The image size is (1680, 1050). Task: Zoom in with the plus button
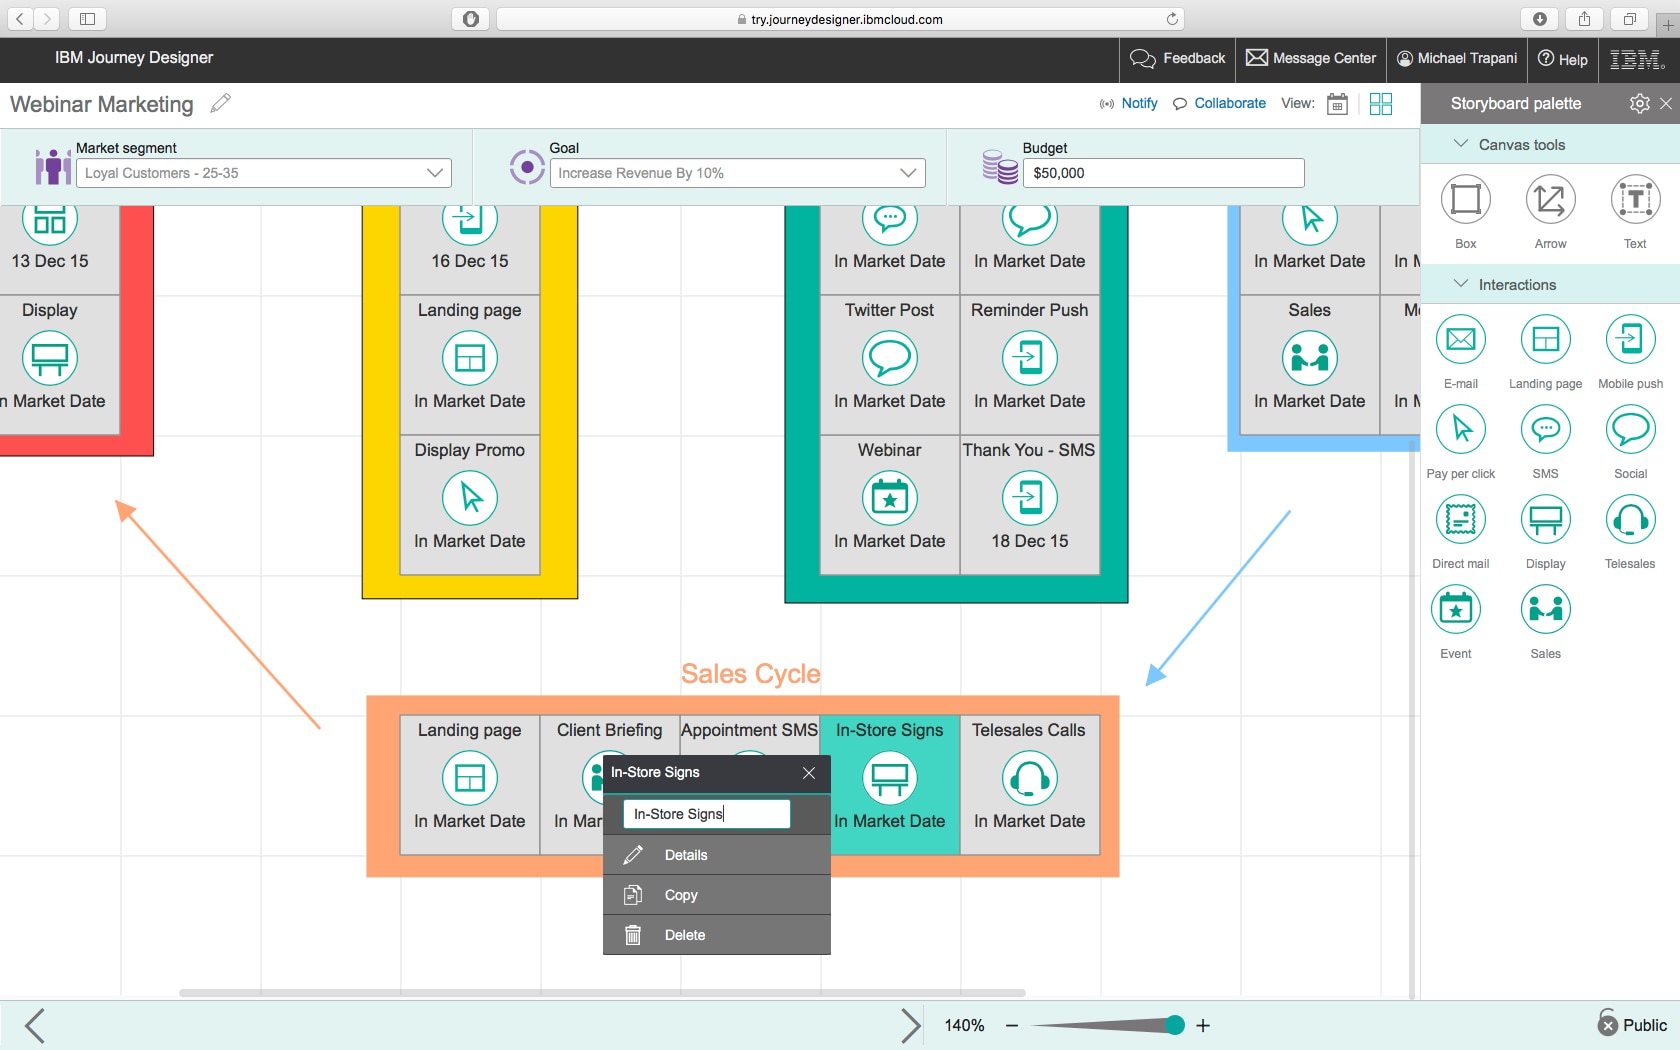1203,1025
